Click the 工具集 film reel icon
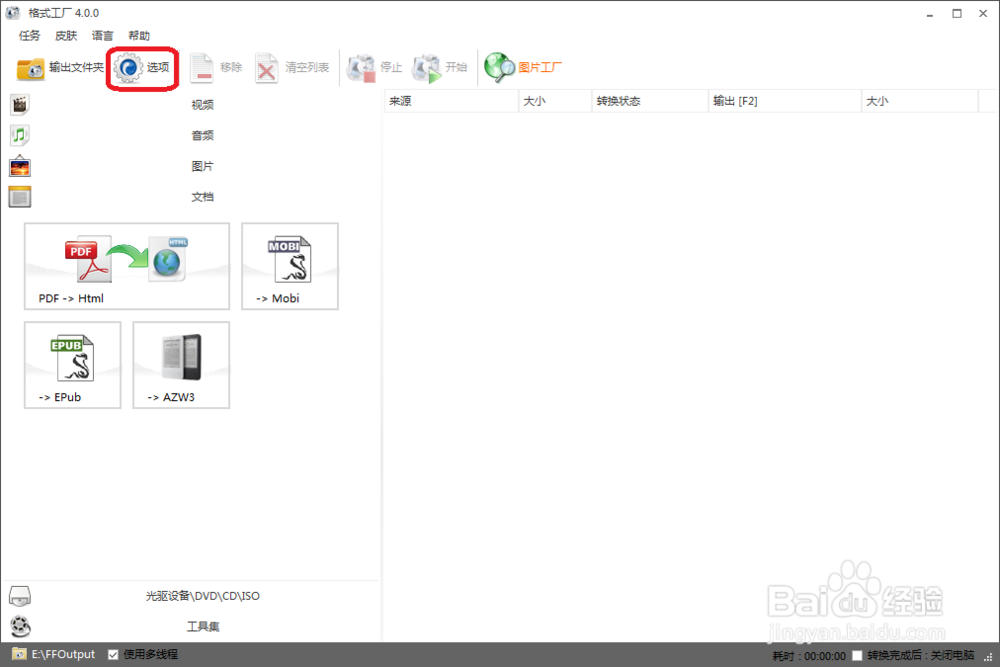Screen dimensions: 1000x667 [x=20, y=626]
